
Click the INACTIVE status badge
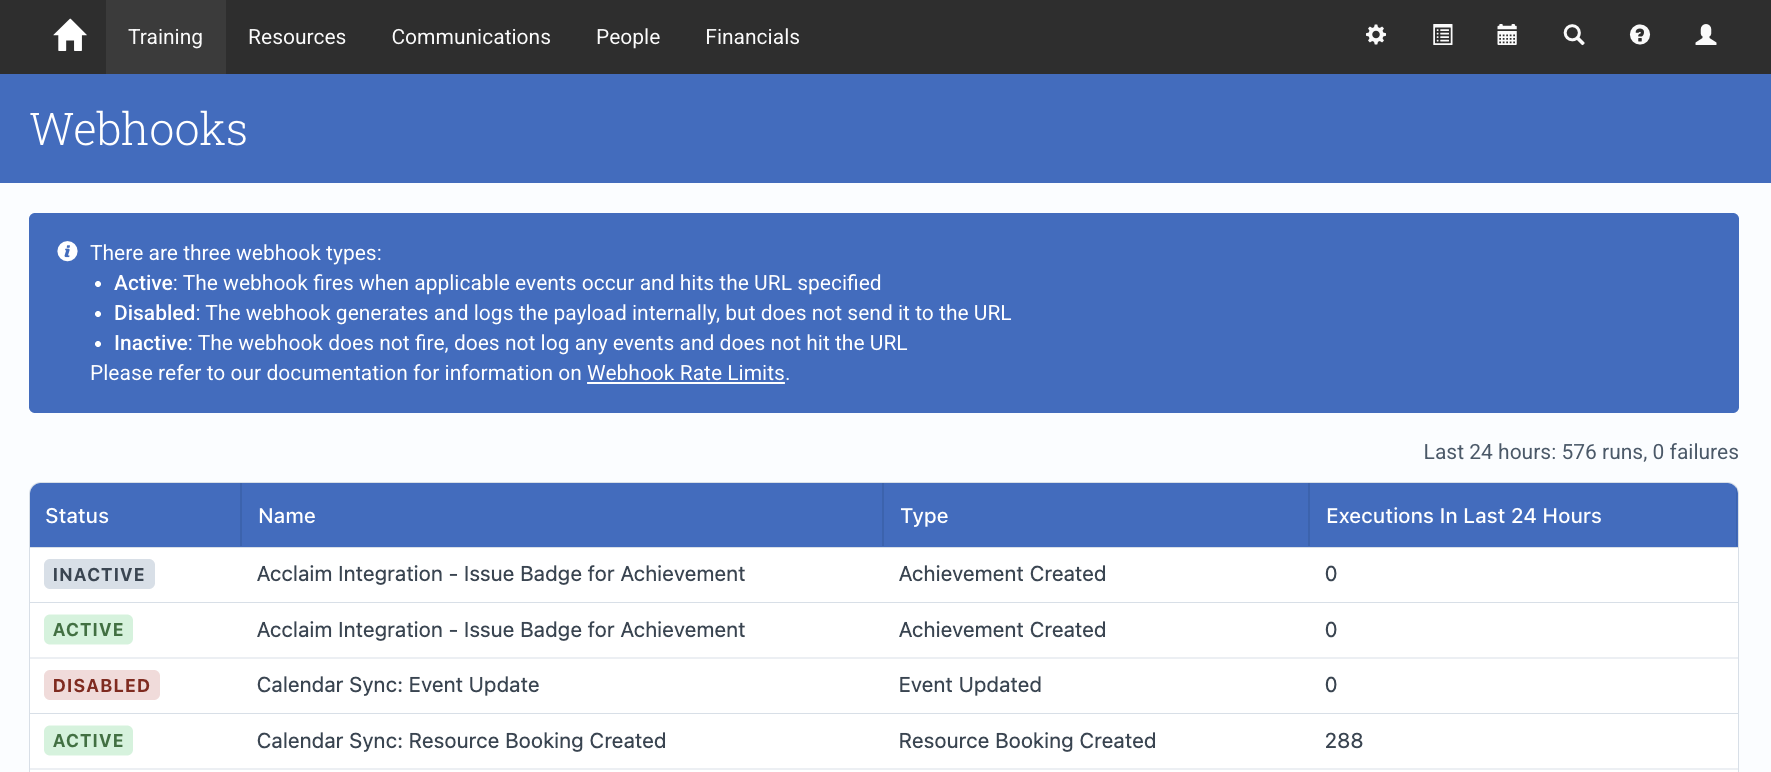99,574
